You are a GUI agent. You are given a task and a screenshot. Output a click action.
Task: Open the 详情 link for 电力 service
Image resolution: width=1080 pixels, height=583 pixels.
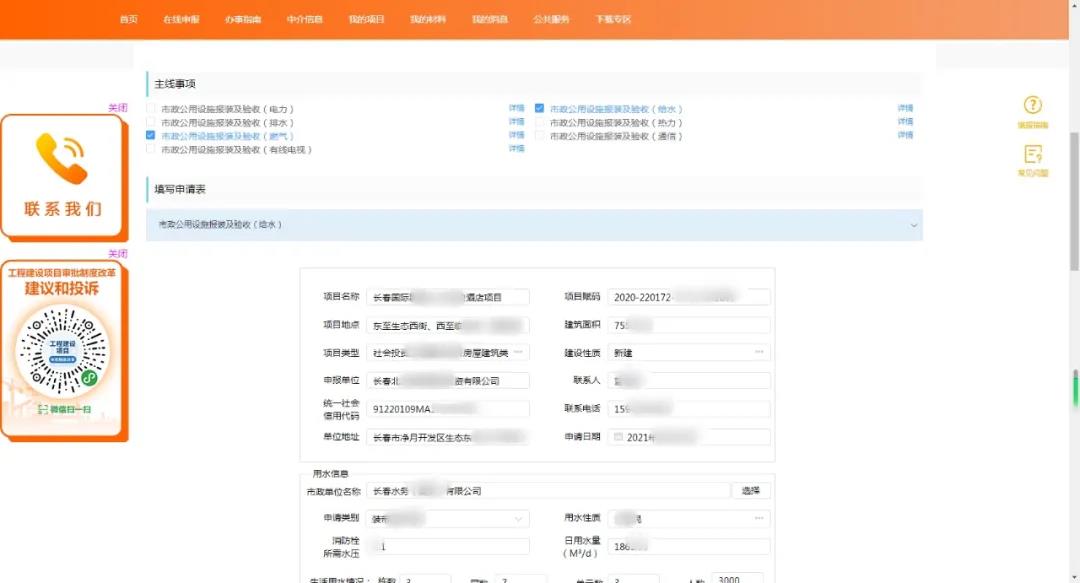pos(516,107)
